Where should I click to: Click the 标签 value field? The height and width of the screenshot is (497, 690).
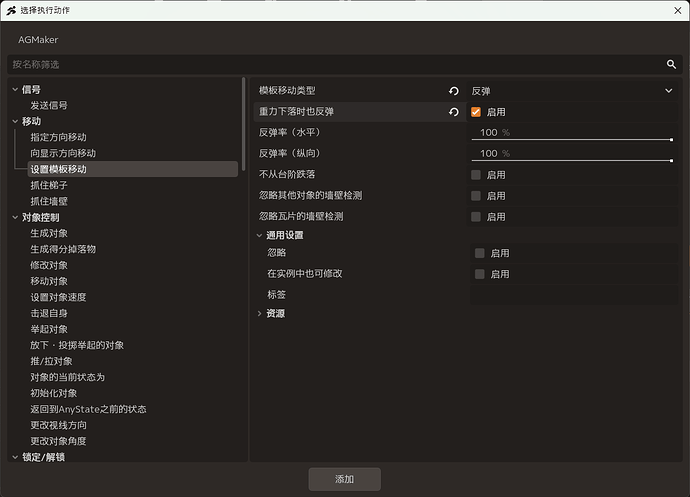point(573,295)
